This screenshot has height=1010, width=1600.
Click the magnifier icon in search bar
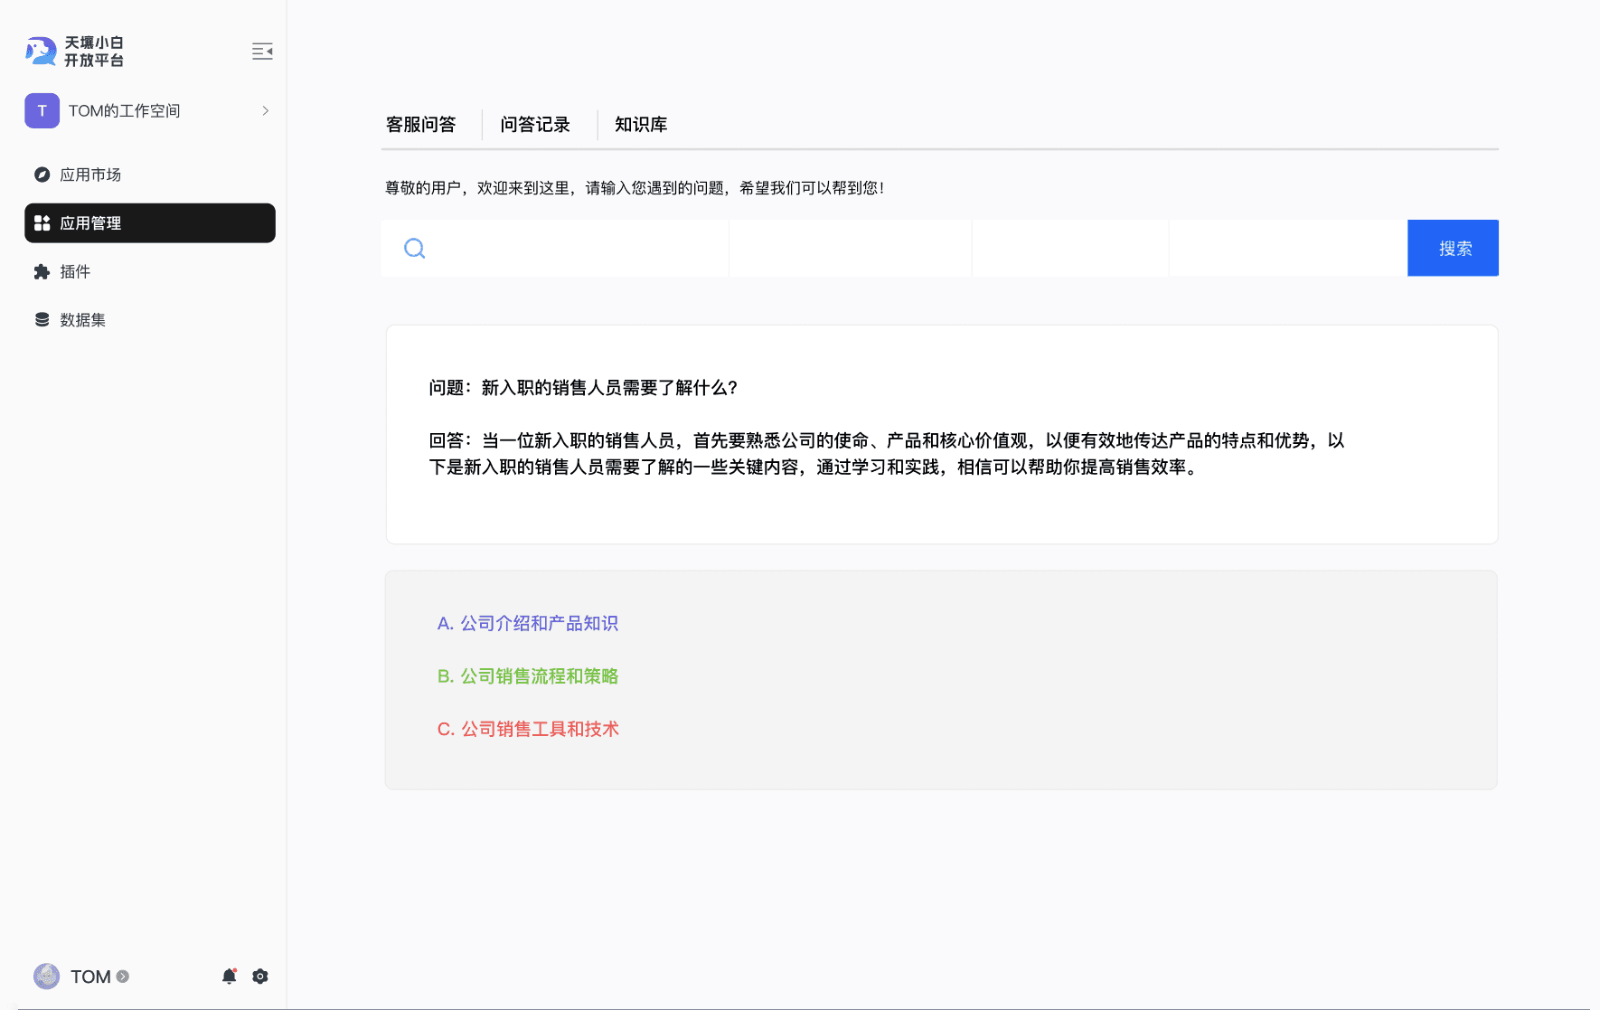(x=414, y=248)
